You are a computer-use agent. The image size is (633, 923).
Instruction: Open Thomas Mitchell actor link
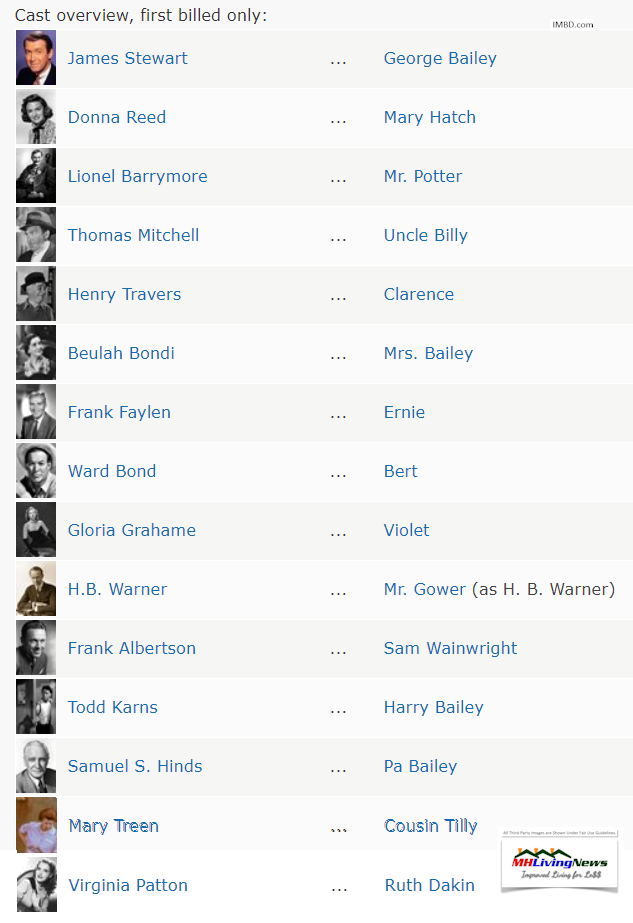[x=133, y=235]
